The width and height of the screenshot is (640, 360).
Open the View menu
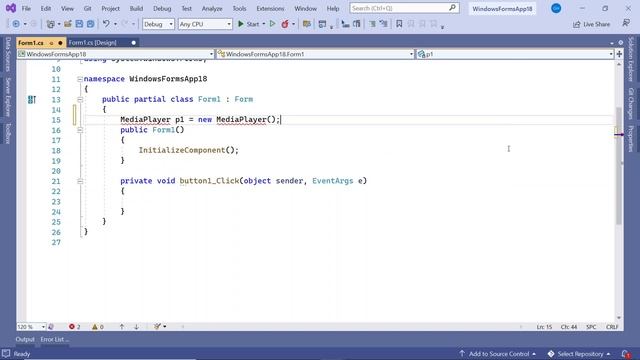pos(67,8)
